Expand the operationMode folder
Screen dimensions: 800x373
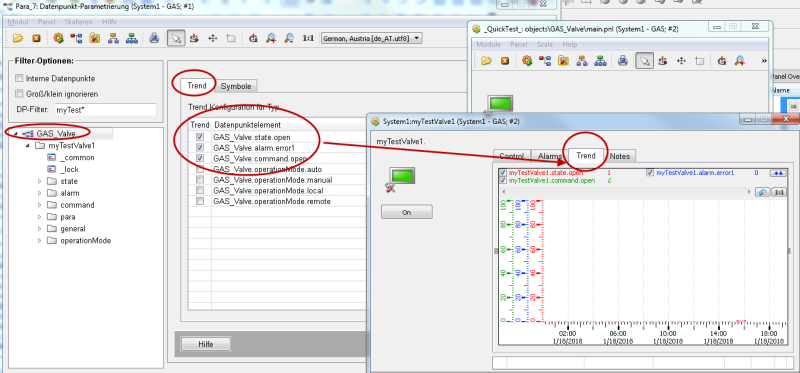pos(40,240)
